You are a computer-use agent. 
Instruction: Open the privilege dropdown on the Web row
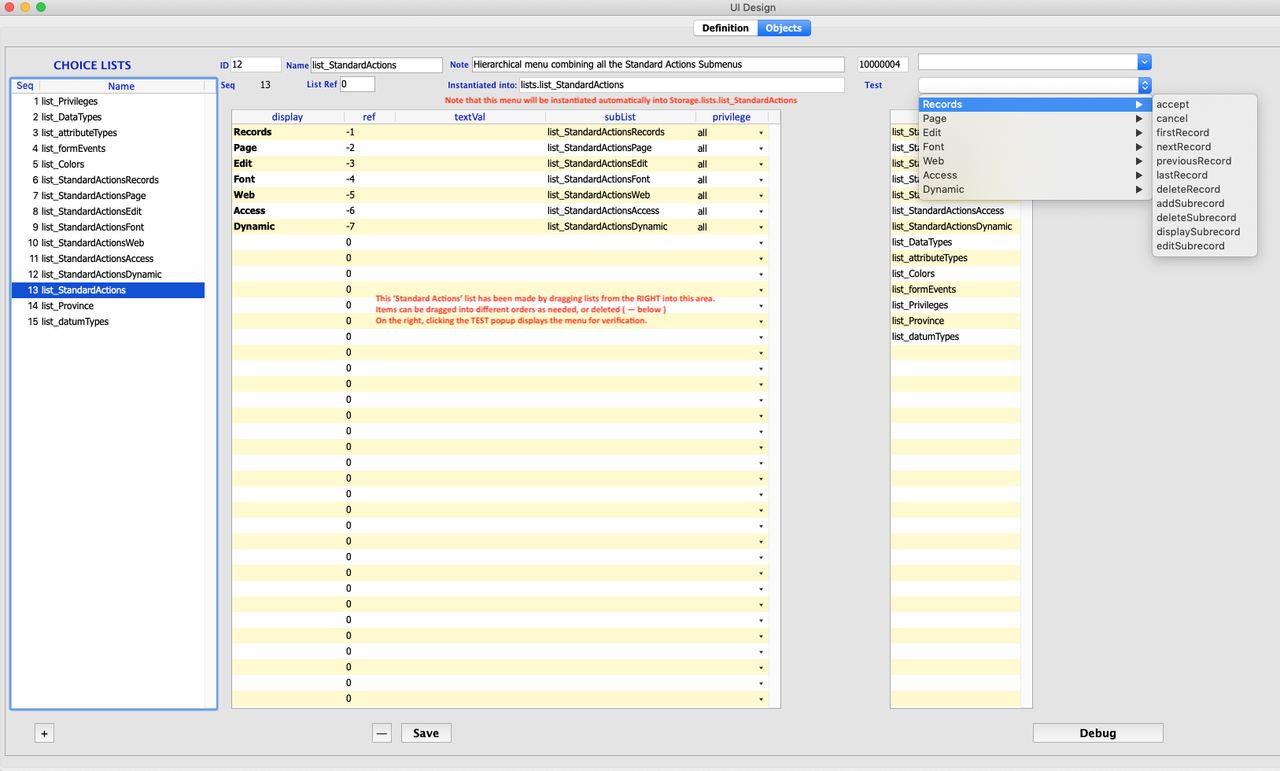pyautogui.click(x=762, y=194)
